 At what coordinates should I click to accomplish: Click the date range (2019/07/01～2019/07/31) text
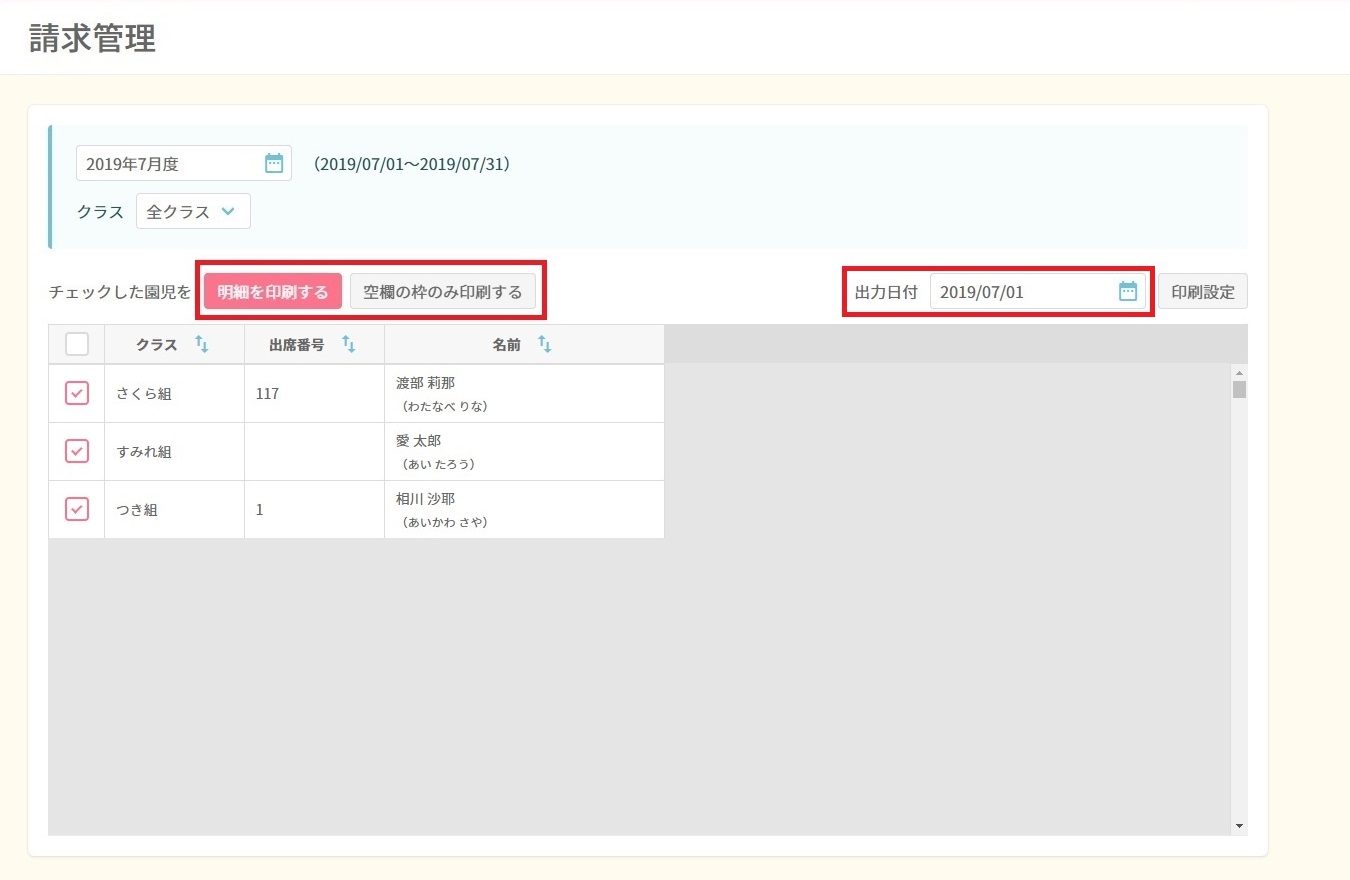[x=411, y=163]
